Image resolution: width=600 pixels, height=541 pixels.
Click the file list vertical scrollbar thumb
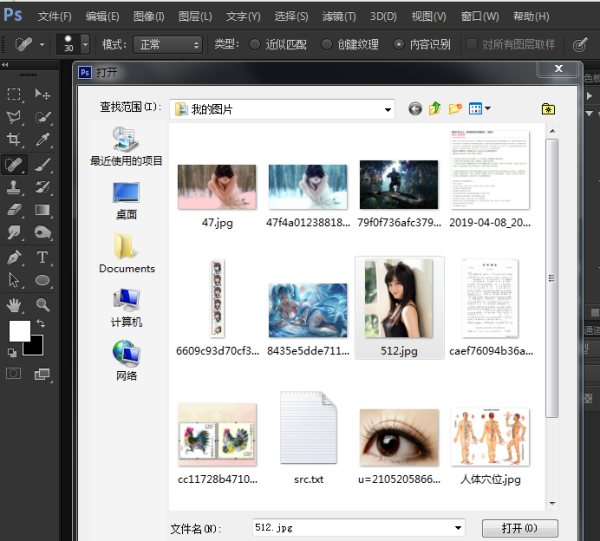pos(552,278)
